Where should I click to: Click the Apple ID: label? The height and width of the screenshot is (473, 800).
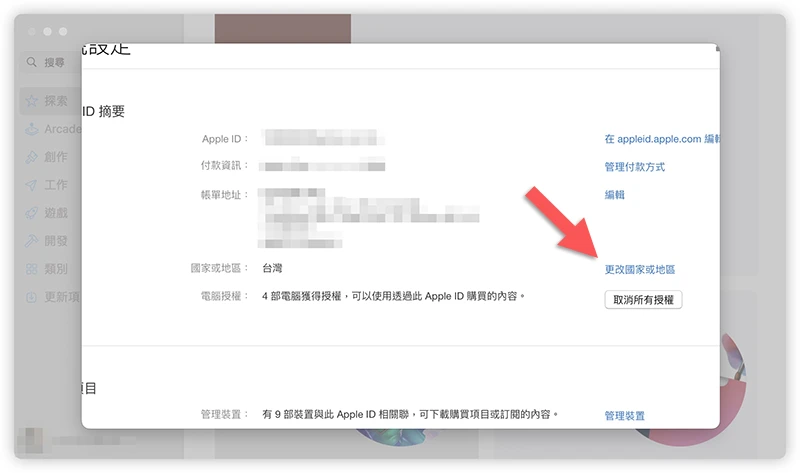coord(225,139)
